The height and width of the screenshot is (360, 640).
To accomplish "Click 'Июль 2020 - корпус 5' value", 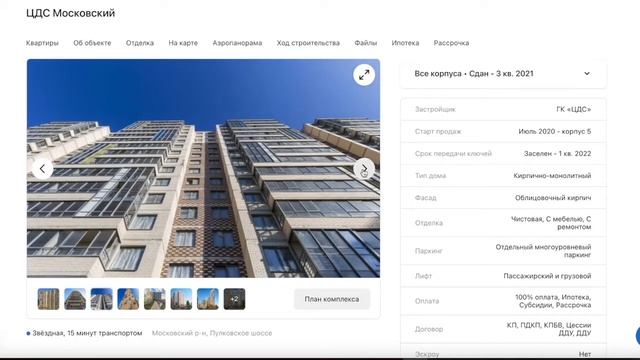I will point(555,131).
